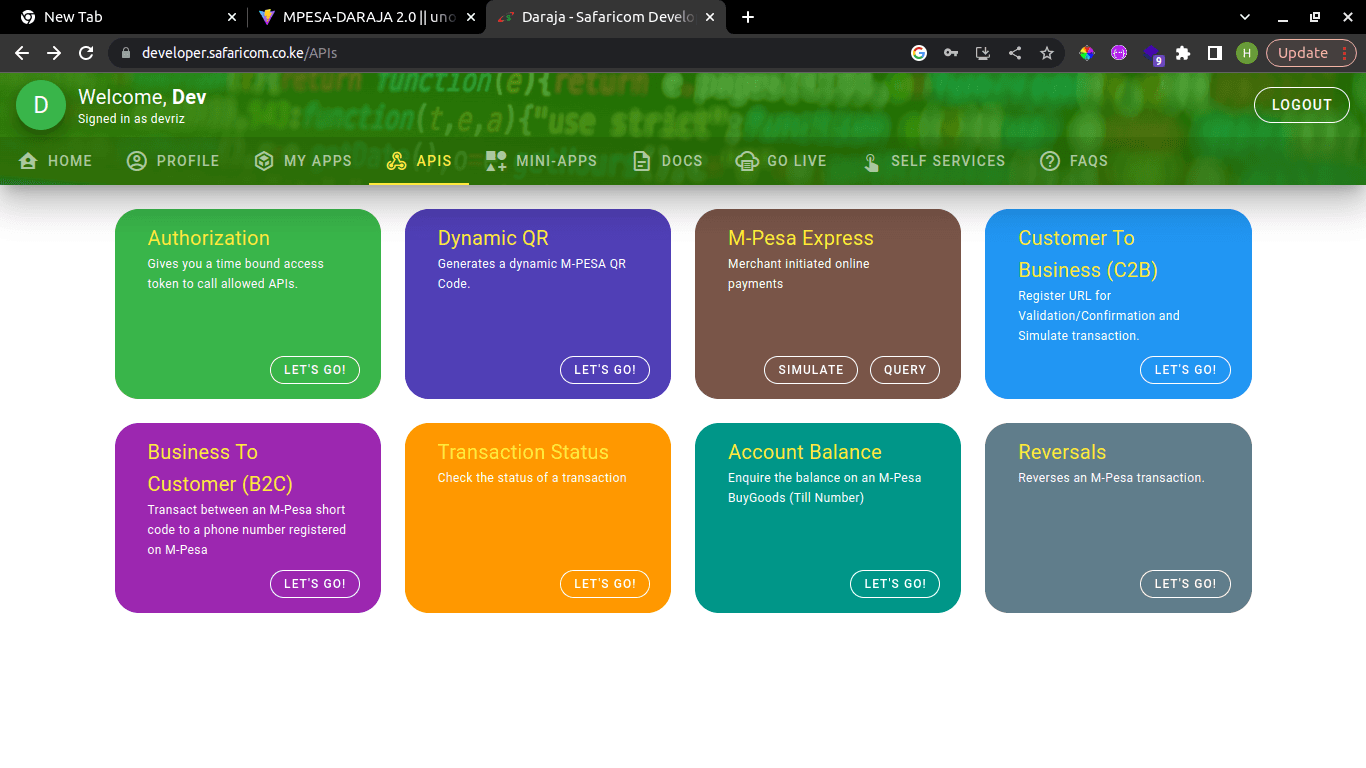This screenshot has height=768, width=1366.
Task: Bookmark this page with the star icon
Action: [x=1047, y=53]
